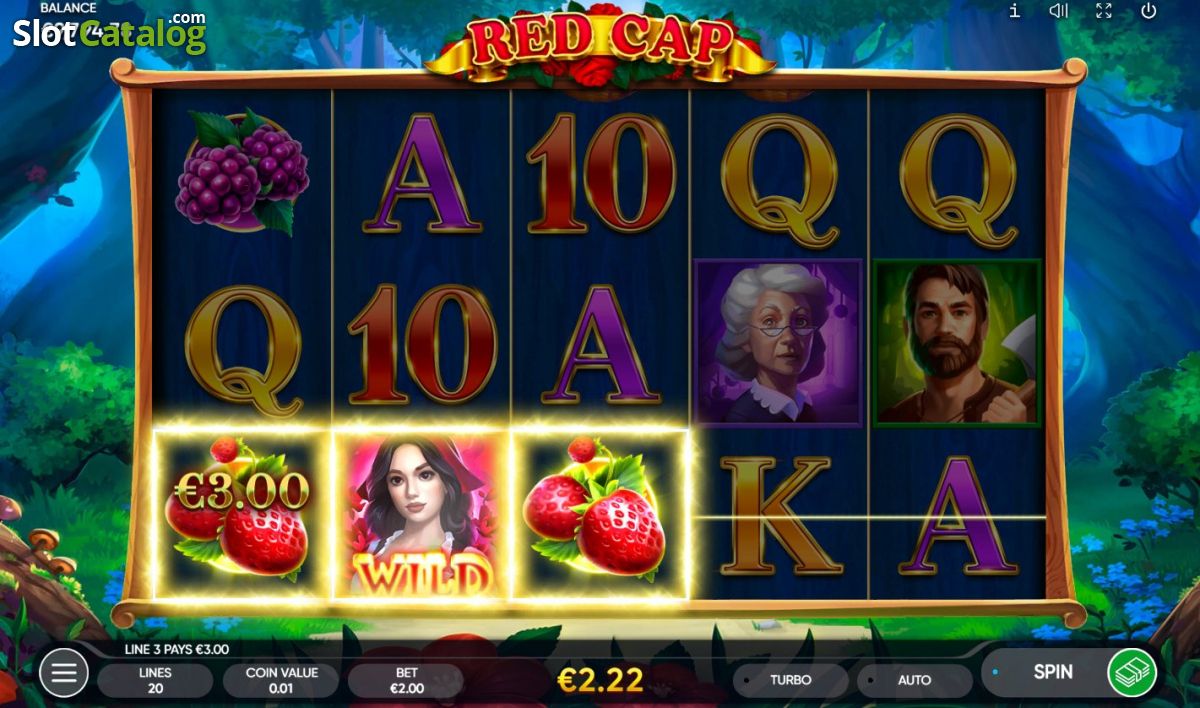Open the Lines selector
Image resolution: width=1200 pixels, height=708 pixels.
(155, 680)
